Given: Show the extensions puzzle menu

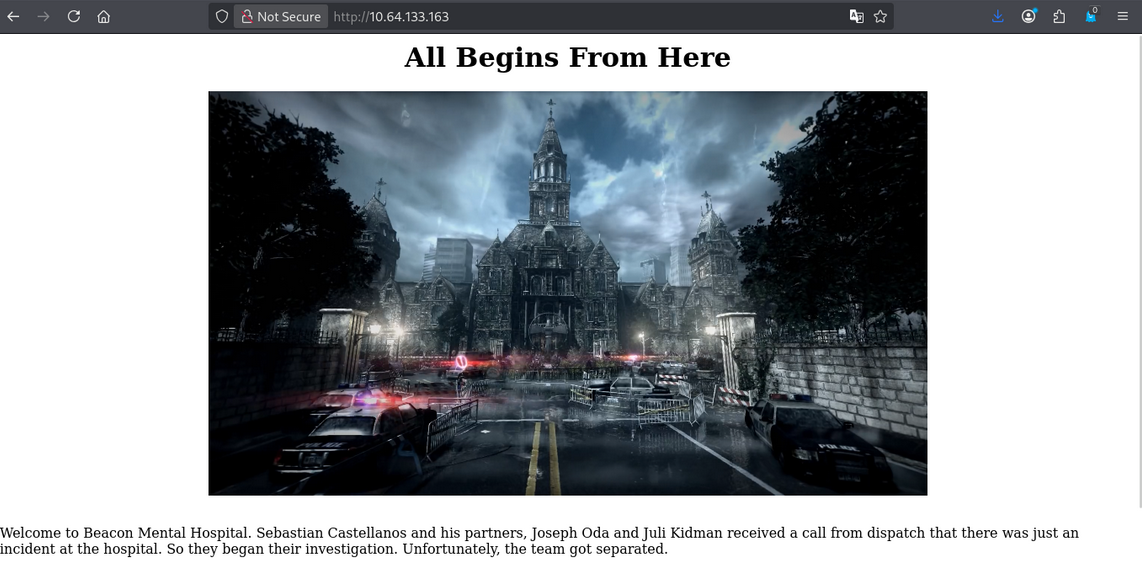Looking at the screenshot, I should coord(1059,17).
